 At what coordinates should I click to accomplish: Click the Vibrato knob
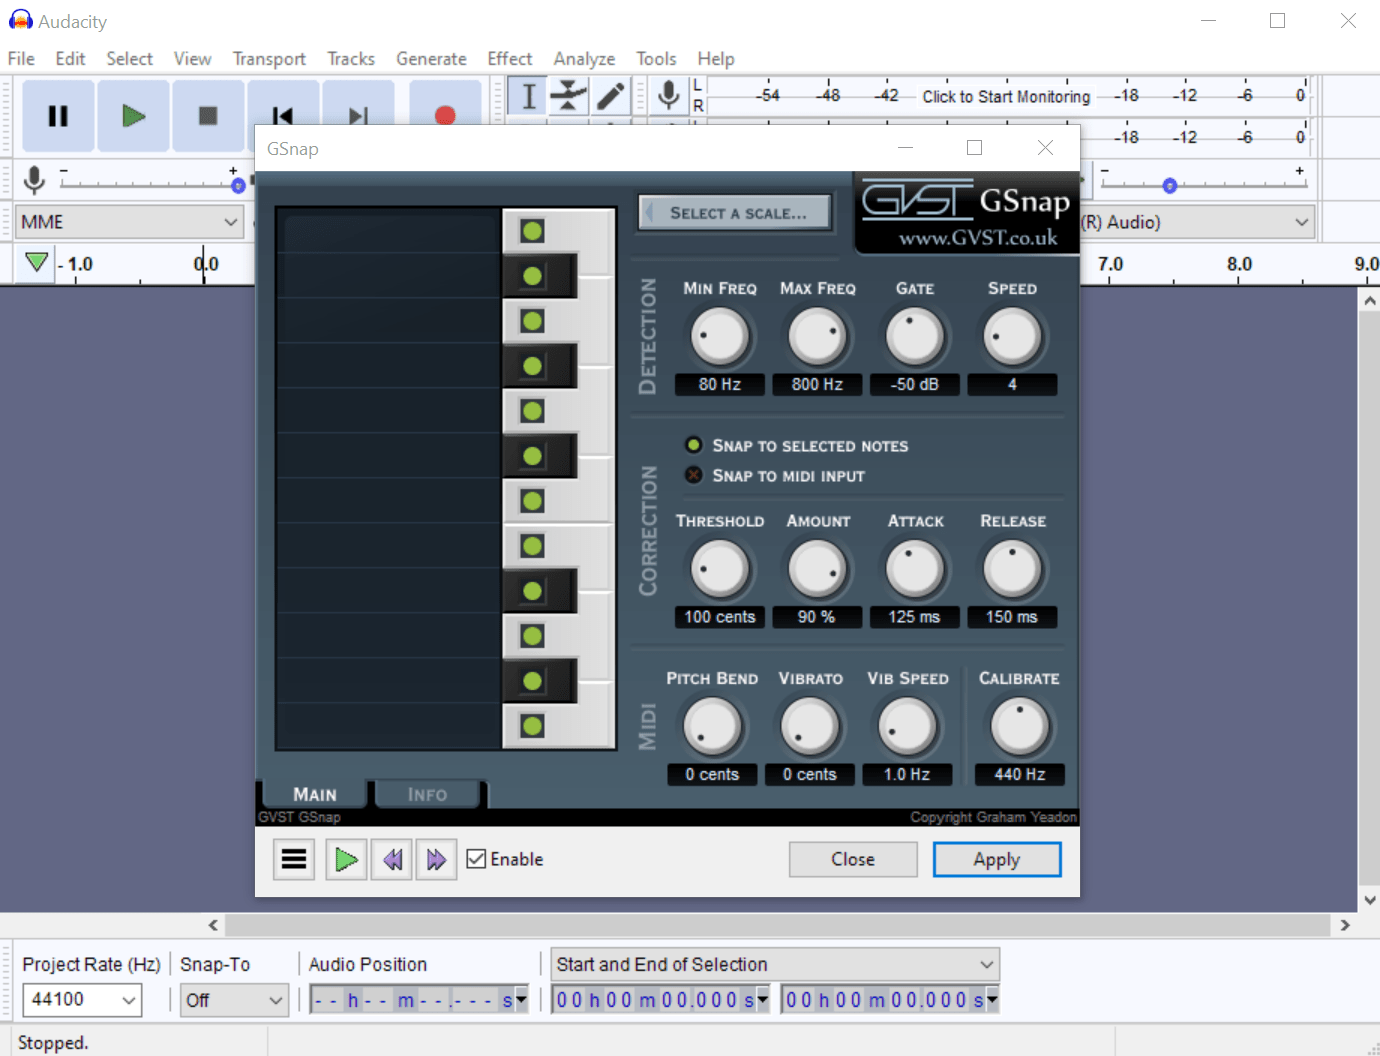pos(809,727)
